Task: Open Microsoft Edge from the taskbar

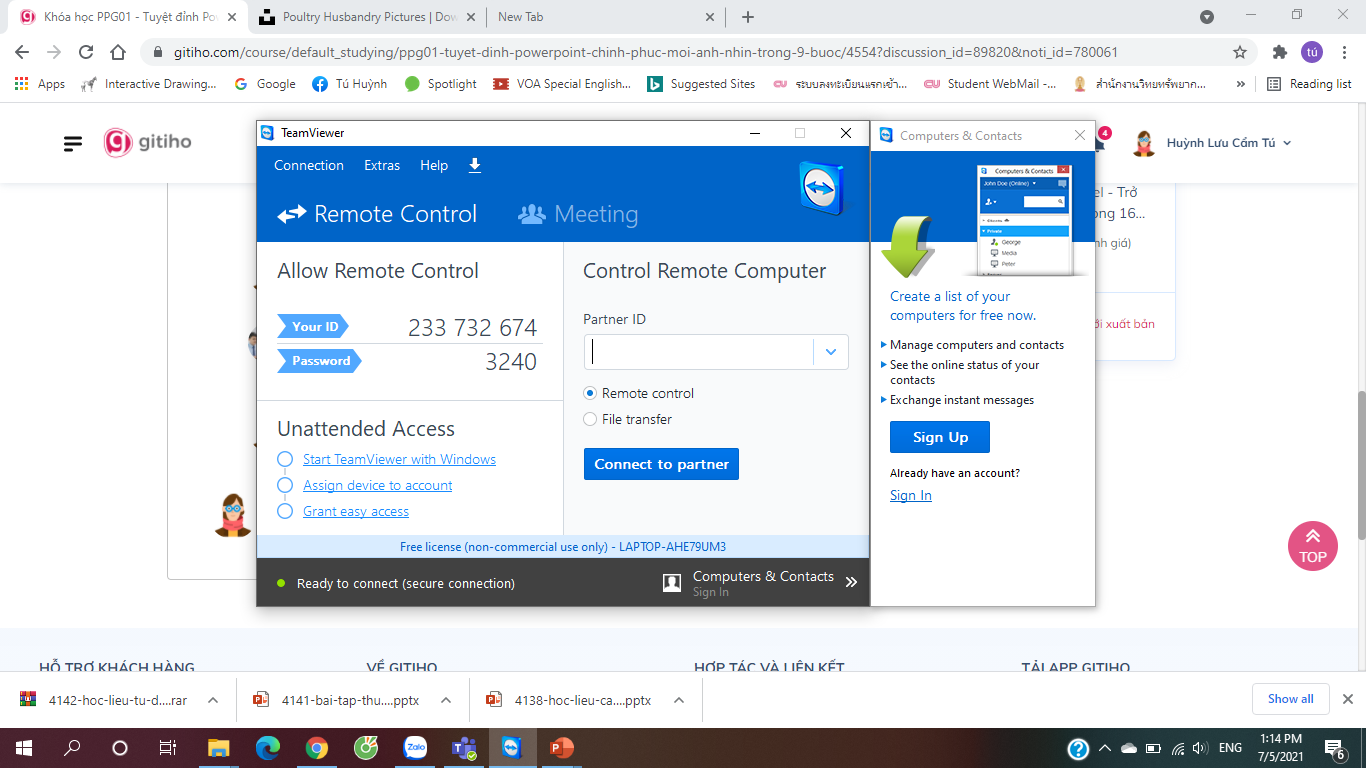Action: (268, 747)
